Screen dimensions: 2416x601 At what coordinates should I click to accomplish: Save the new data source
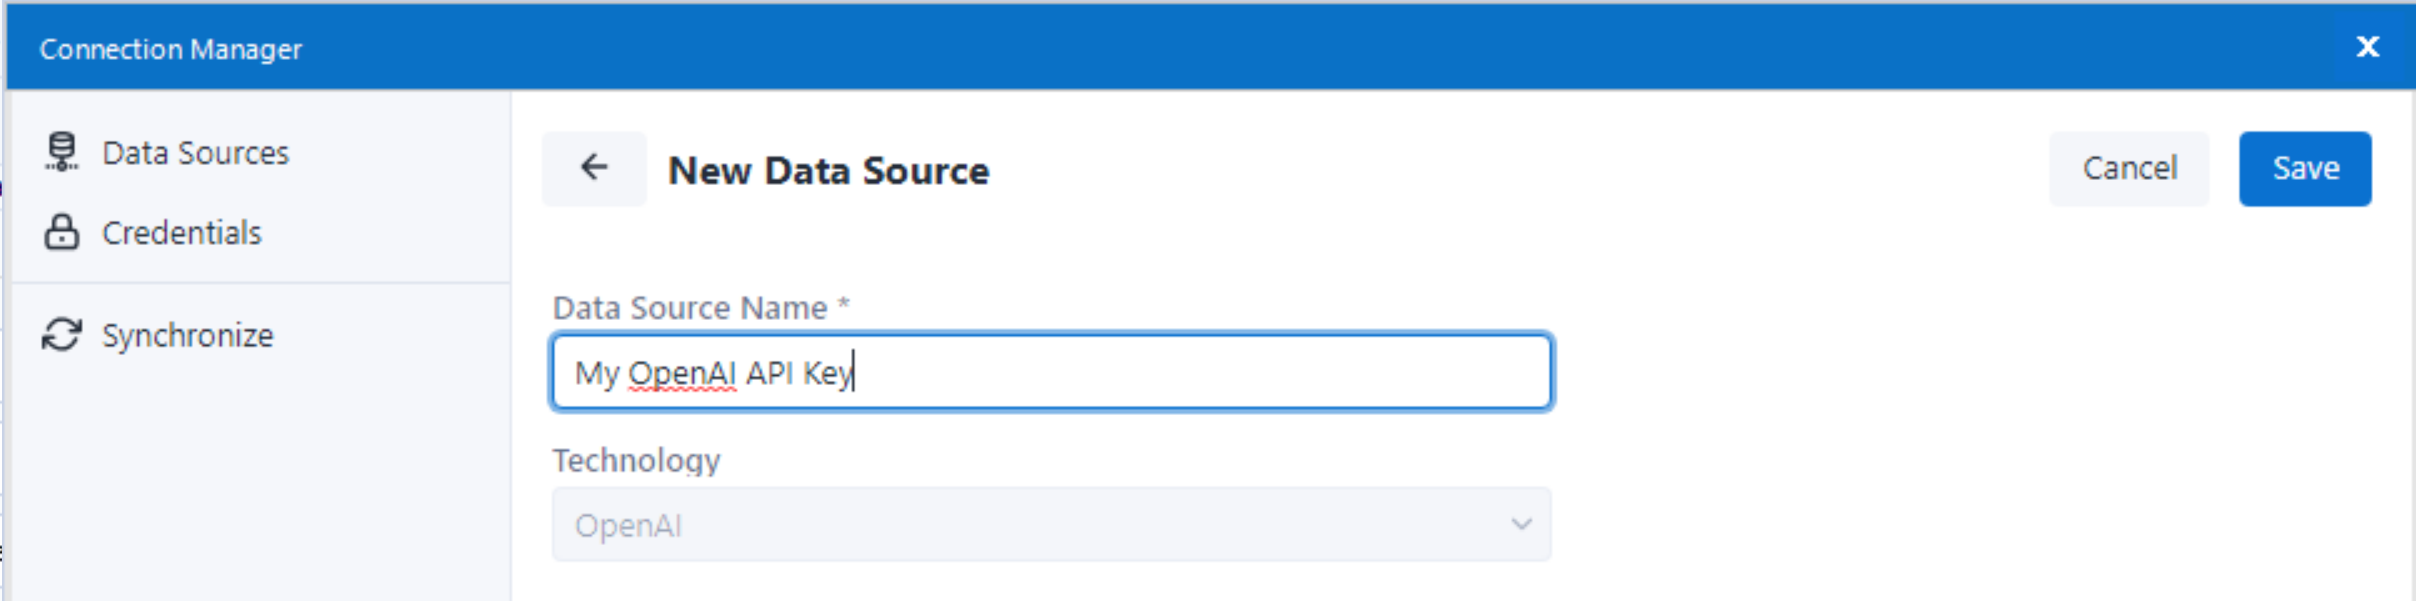(x=2305, y=168)
